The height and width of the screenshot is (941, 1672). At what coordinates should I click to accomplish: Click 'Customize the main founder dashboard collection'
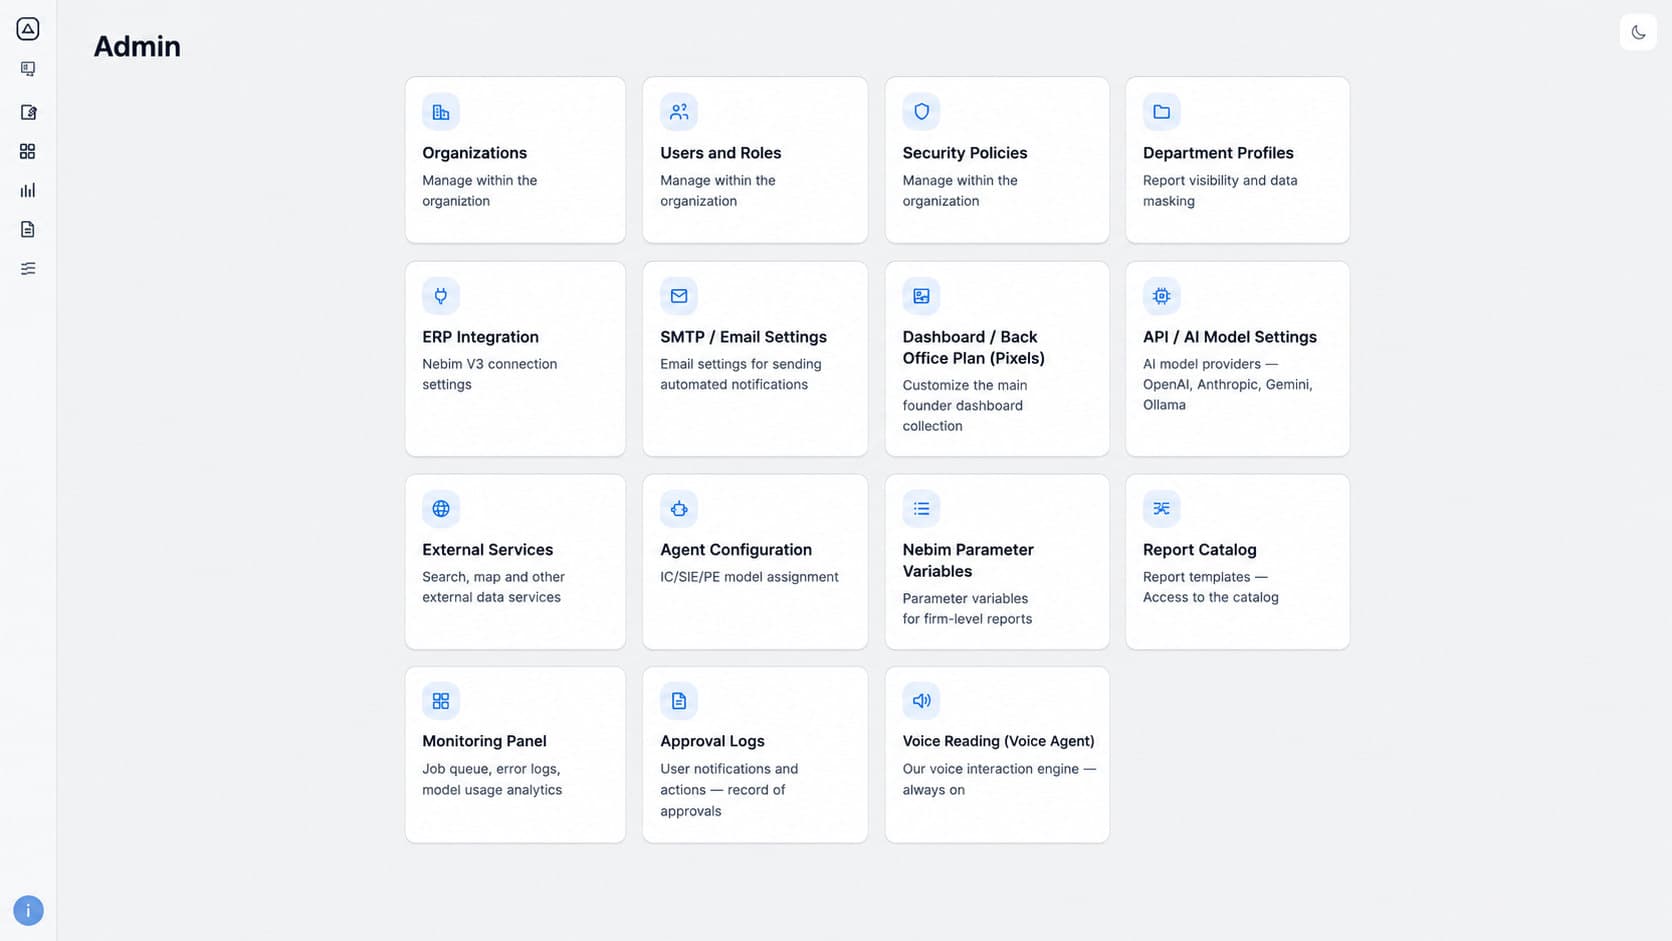click(964, 406)
